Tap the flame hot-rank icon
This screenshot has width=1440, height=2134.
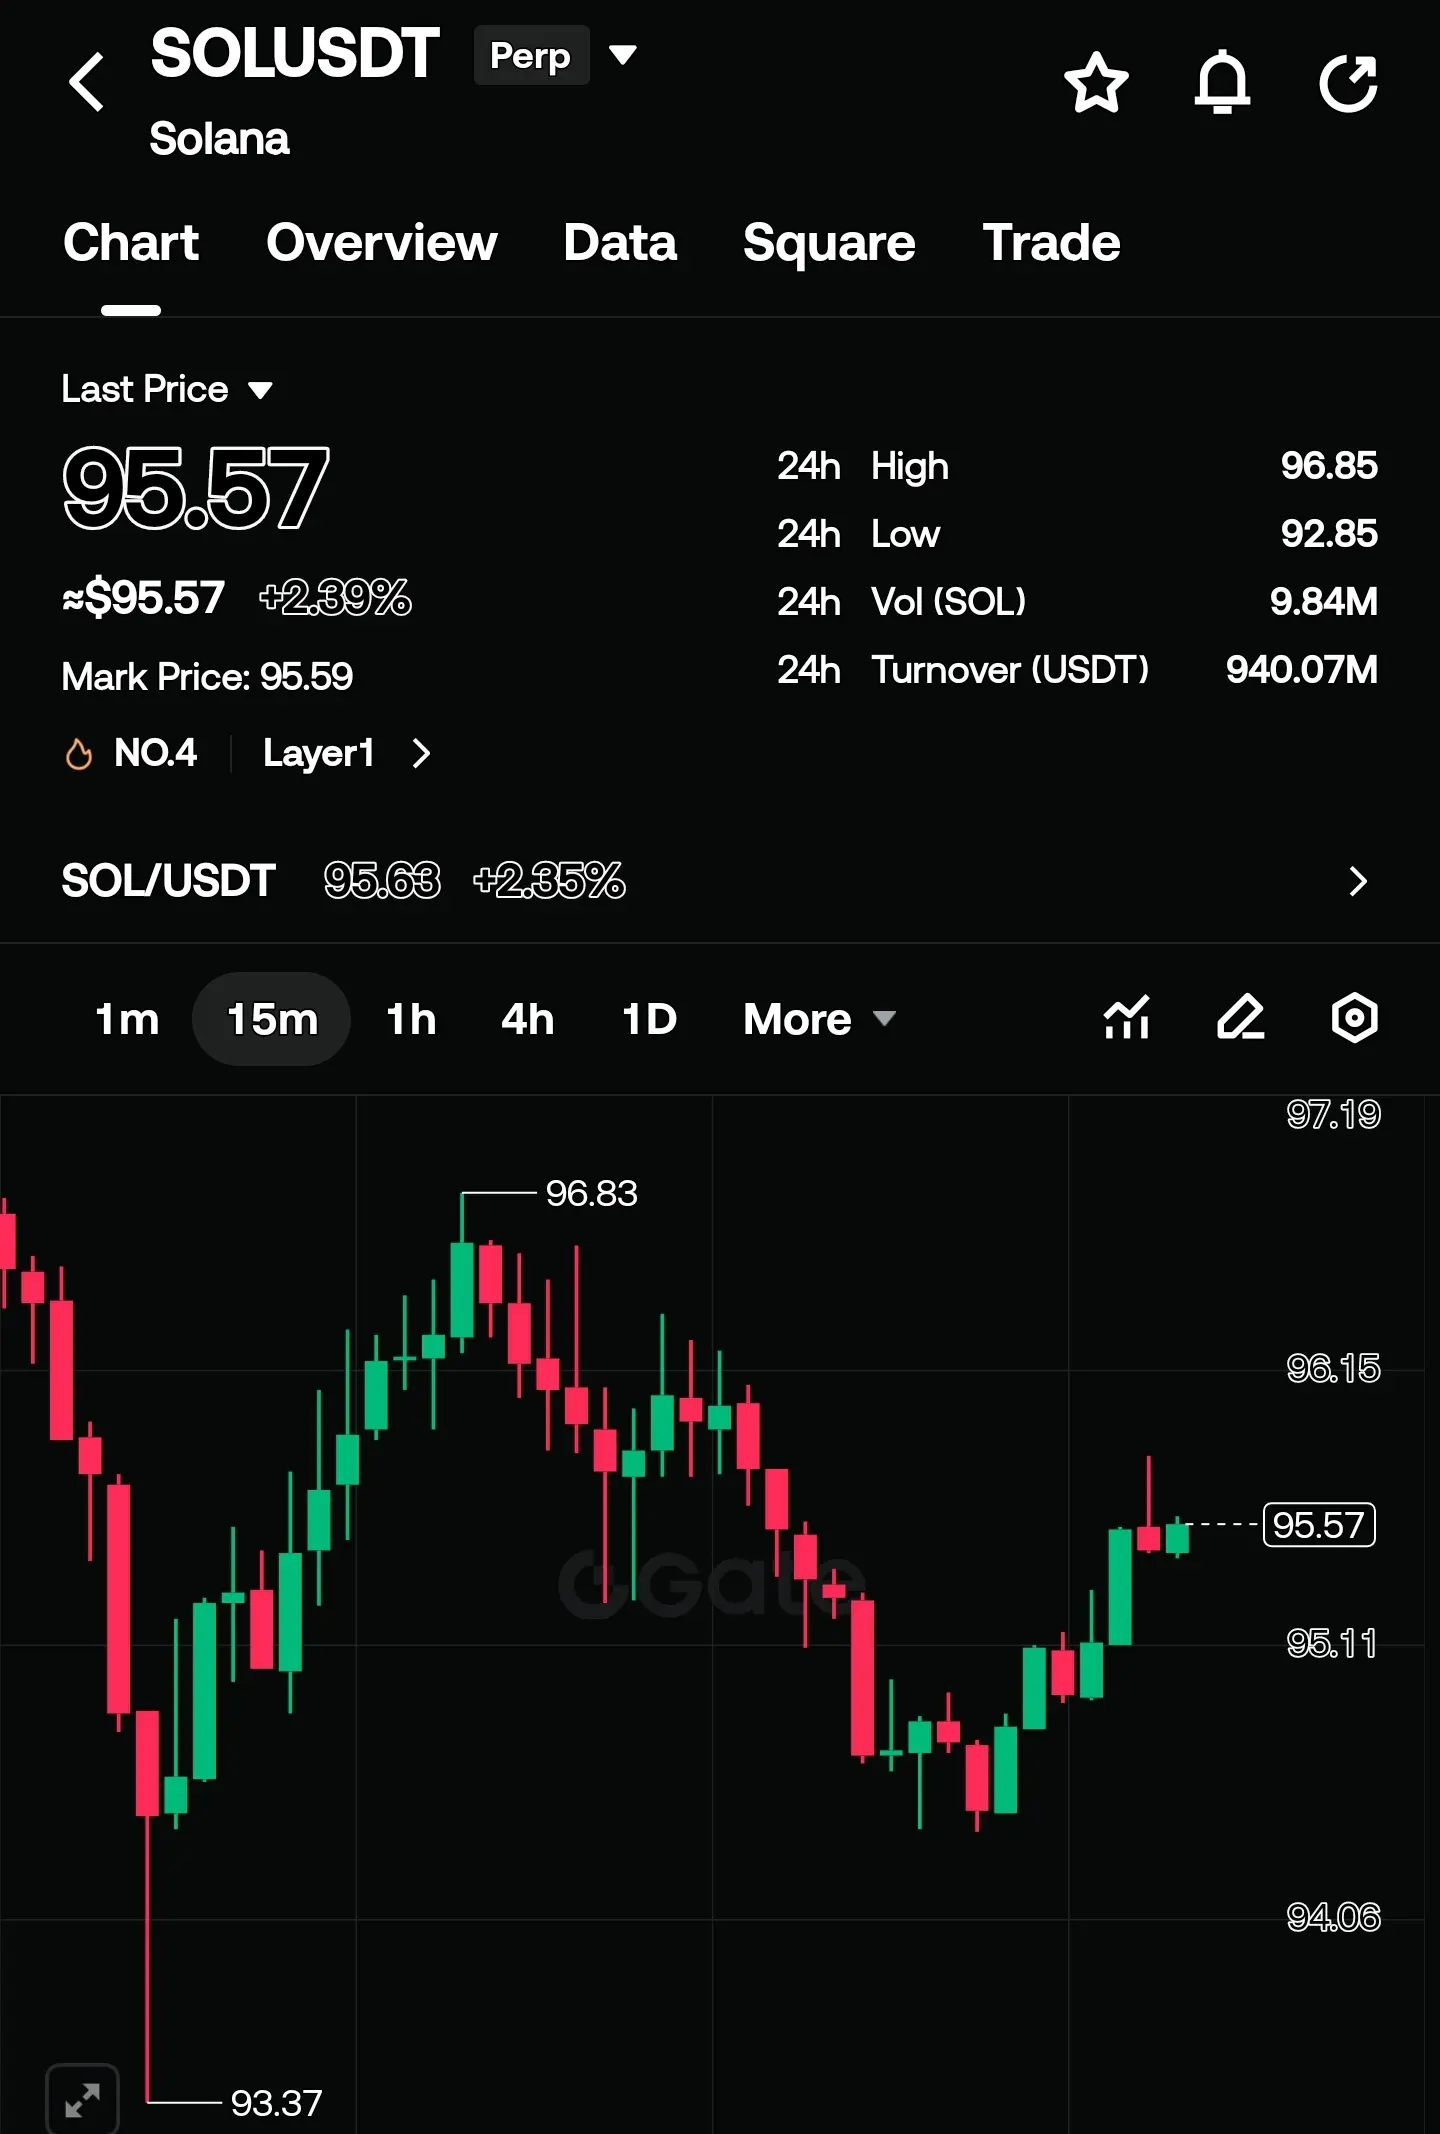[79, 753]
